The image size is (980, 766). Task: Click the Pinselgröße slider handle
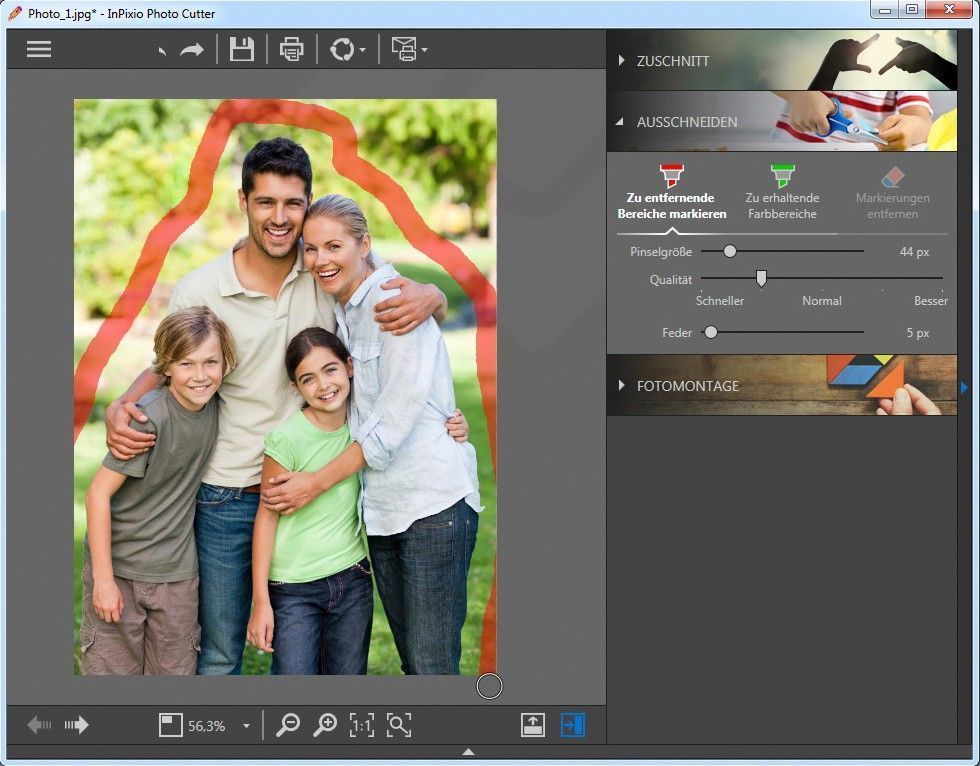[730, 251]
